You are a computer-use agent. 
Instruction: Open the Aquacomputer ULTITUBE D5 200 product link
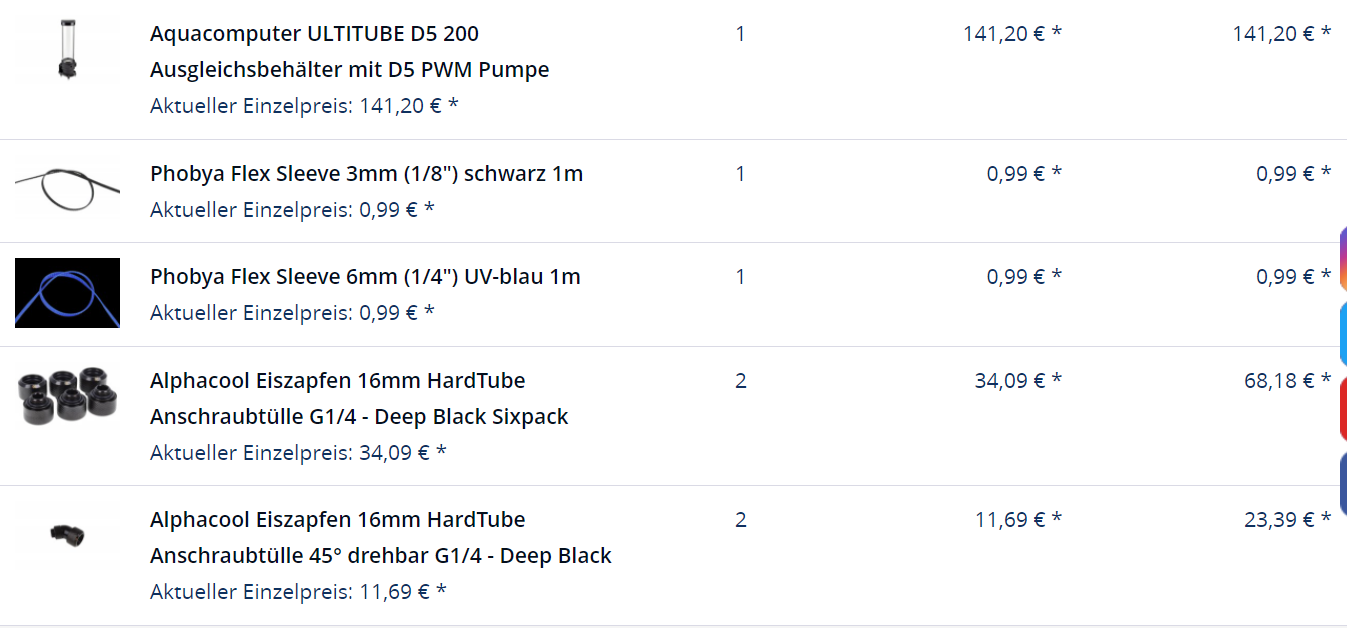pyautogui.click(x=349, y=52)
